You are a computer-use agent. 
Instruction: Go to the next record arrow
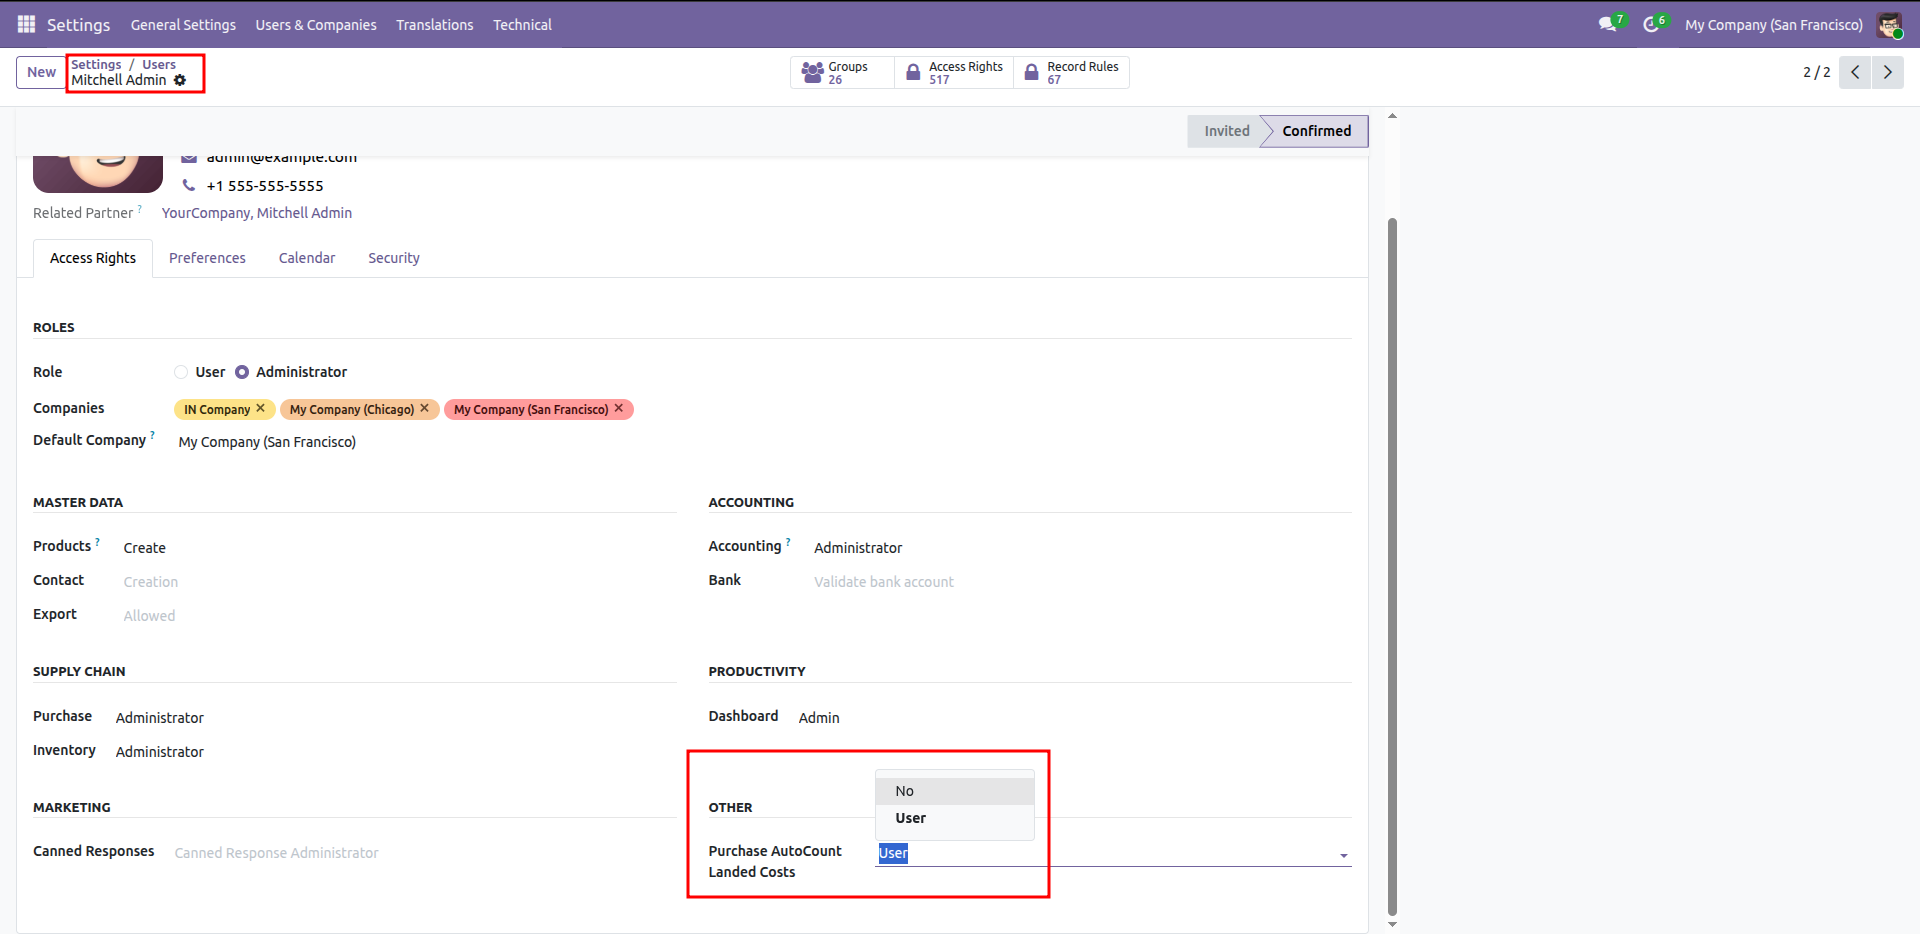click(x=1887, y=72)
